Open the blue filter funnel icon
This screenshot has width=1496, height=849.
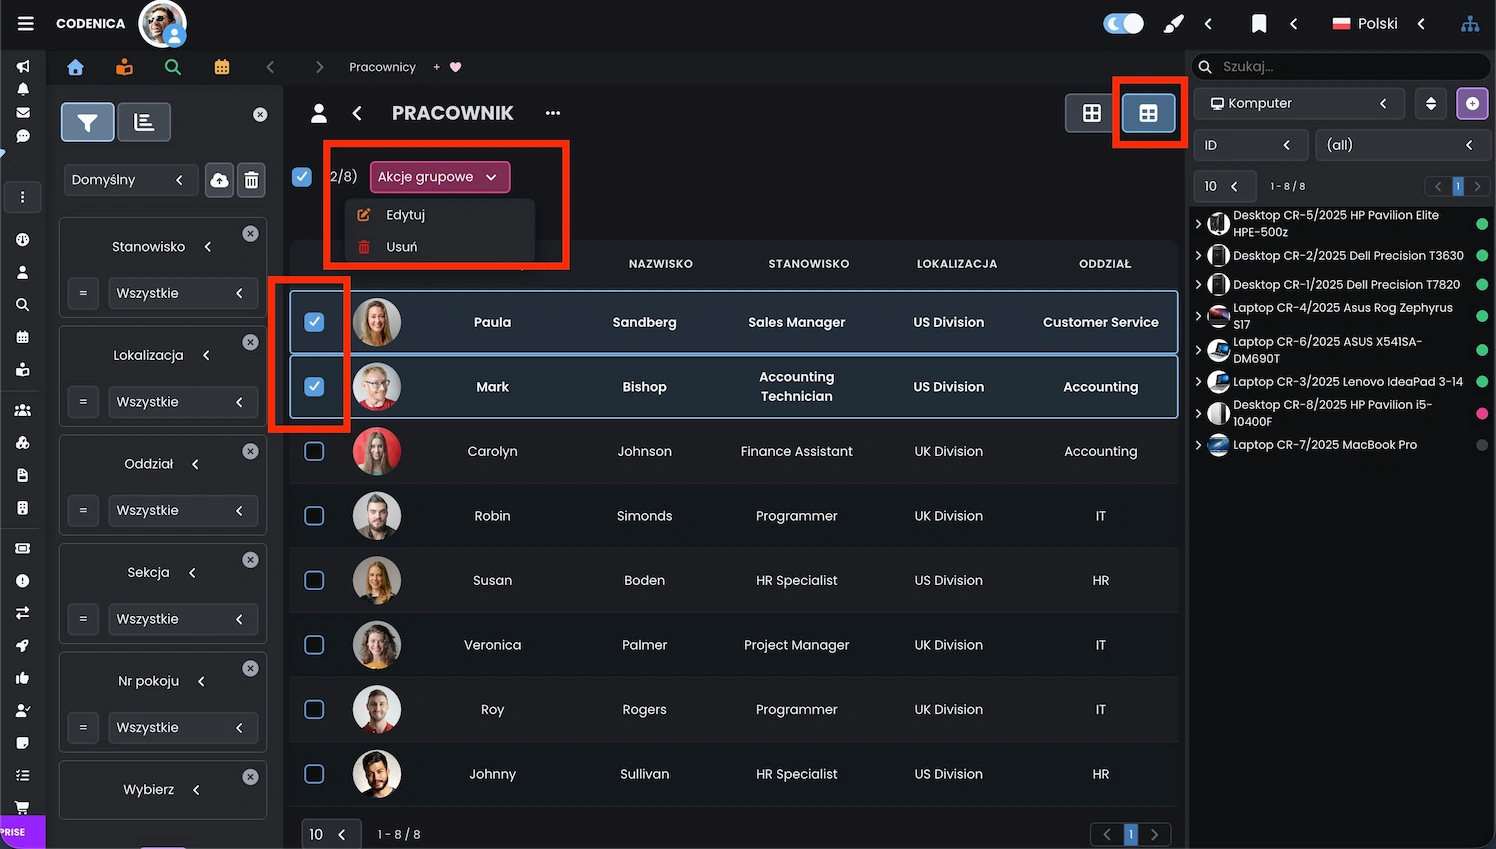click(x=87, y=122)
